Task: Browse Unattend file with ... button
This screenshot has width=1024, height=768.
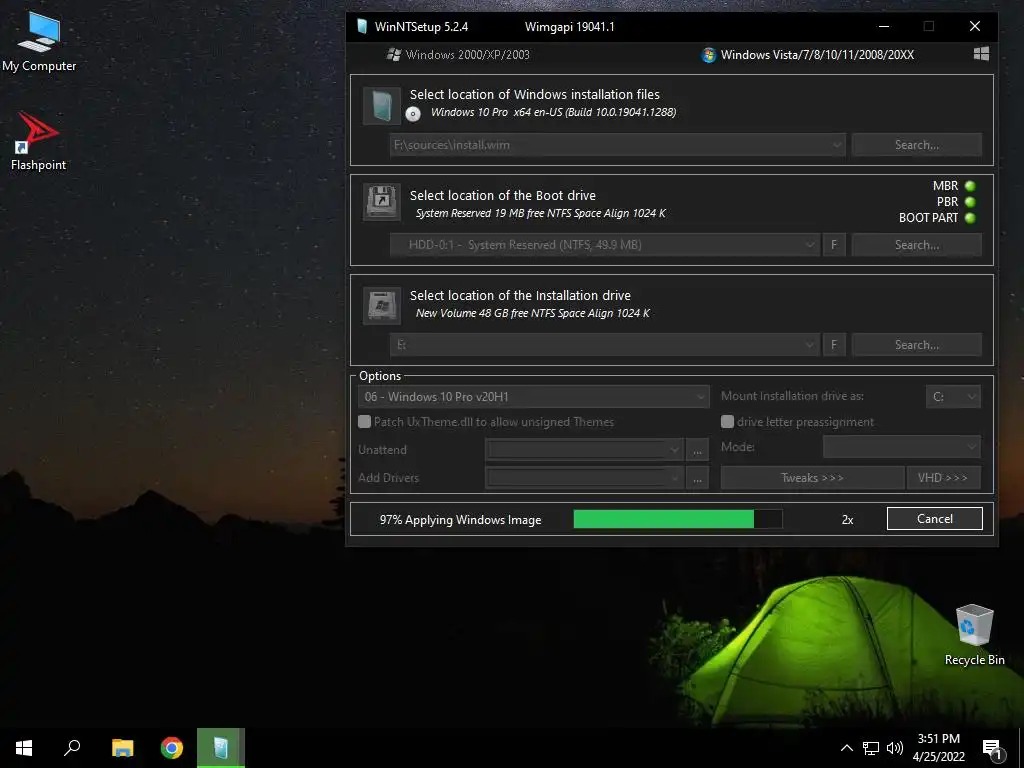Action: [x=697, y=450]
